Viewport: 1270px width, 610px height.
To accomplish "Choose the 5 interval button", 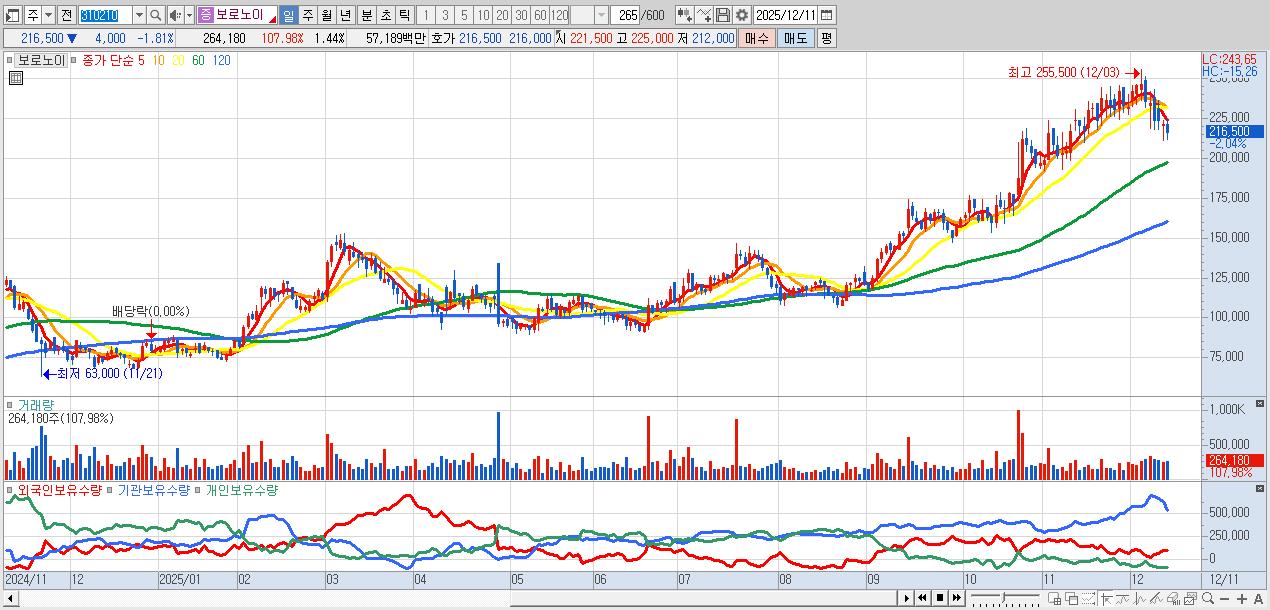I will coord(464,15).
